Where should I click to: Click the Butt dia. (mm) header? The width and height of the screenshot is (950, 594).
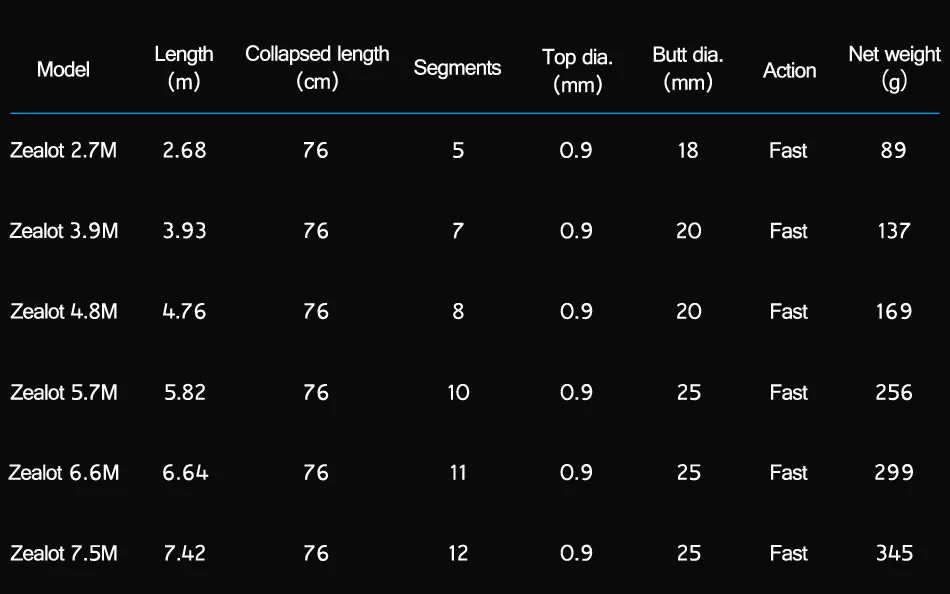point(688,68)
